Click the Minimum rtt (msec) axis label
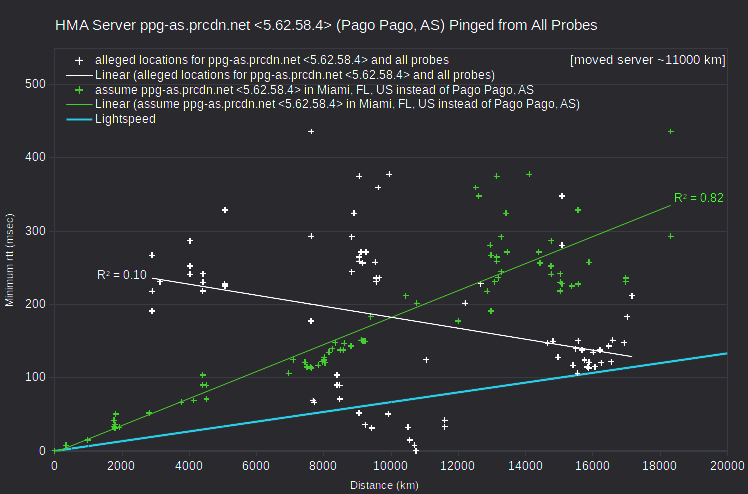 pyautogui.click(x=10, y=260)
